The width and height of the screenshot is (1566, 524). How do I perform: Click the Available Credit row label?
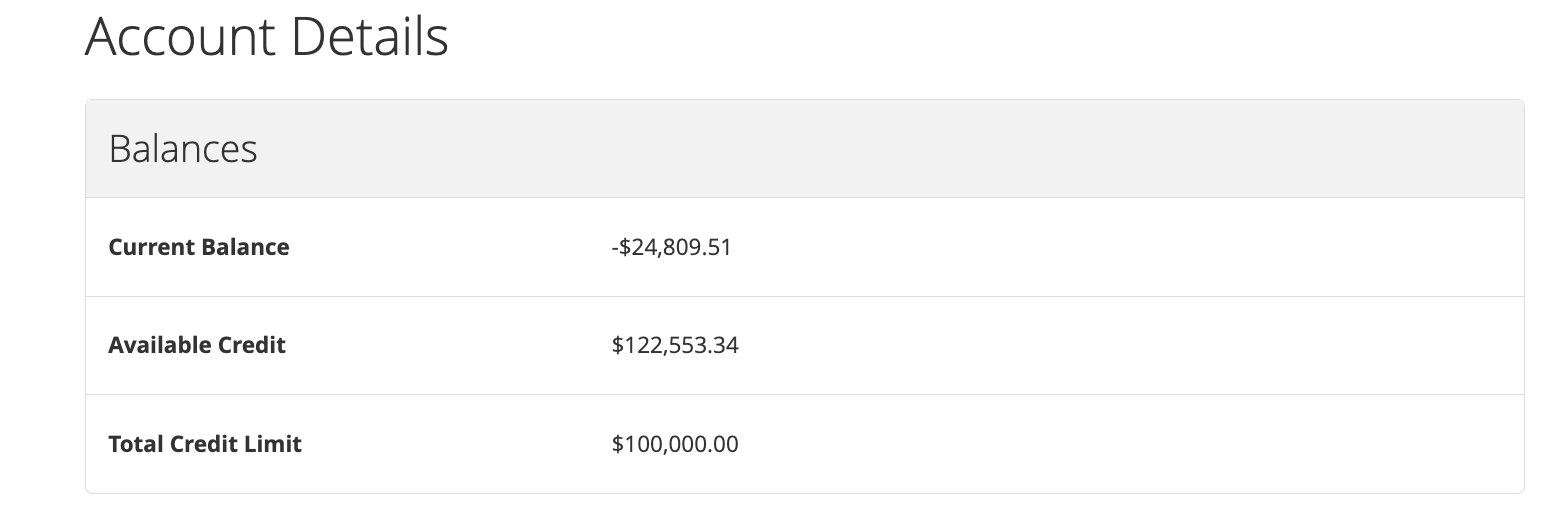click(197, 345)
